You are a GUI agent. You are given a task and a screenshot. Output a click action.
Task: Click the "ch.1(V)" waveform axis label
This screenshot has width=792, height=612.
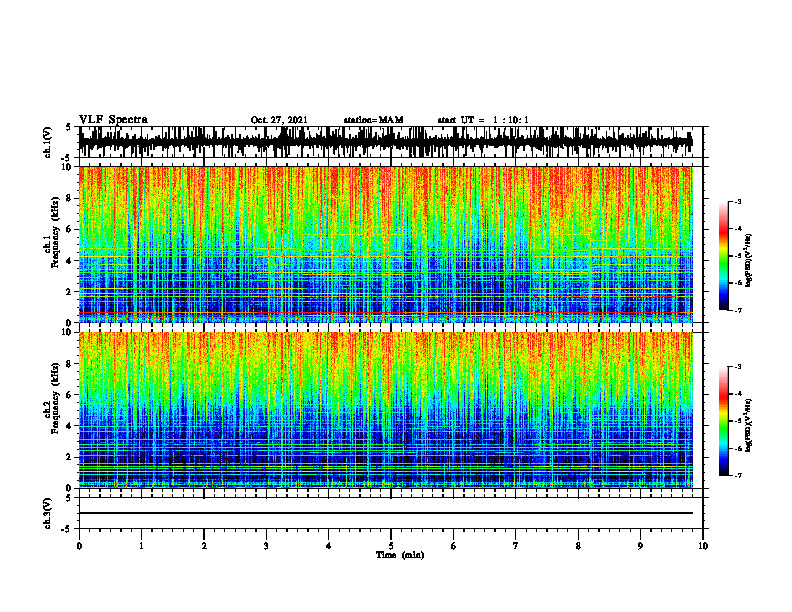(48, 142)
